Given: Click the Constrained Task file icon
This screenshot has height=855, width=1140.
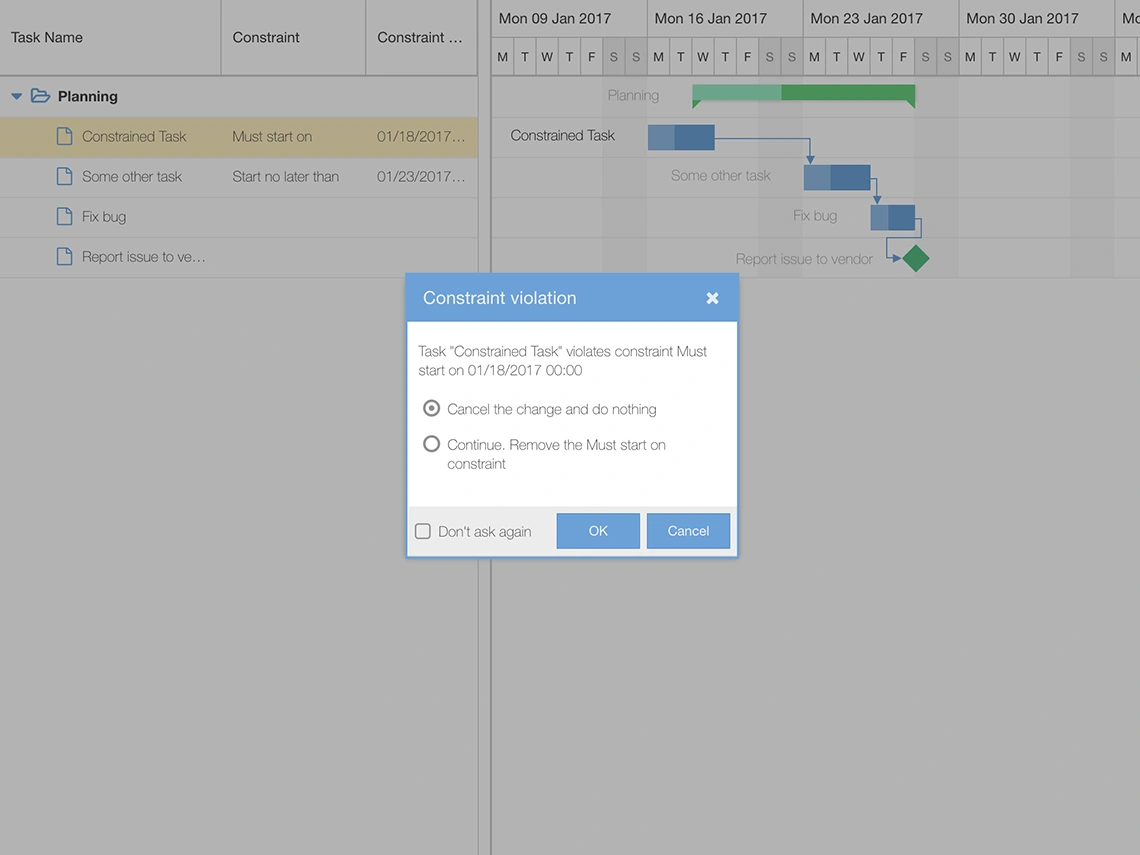Looking at the screenshot, I should click(65, 136).
